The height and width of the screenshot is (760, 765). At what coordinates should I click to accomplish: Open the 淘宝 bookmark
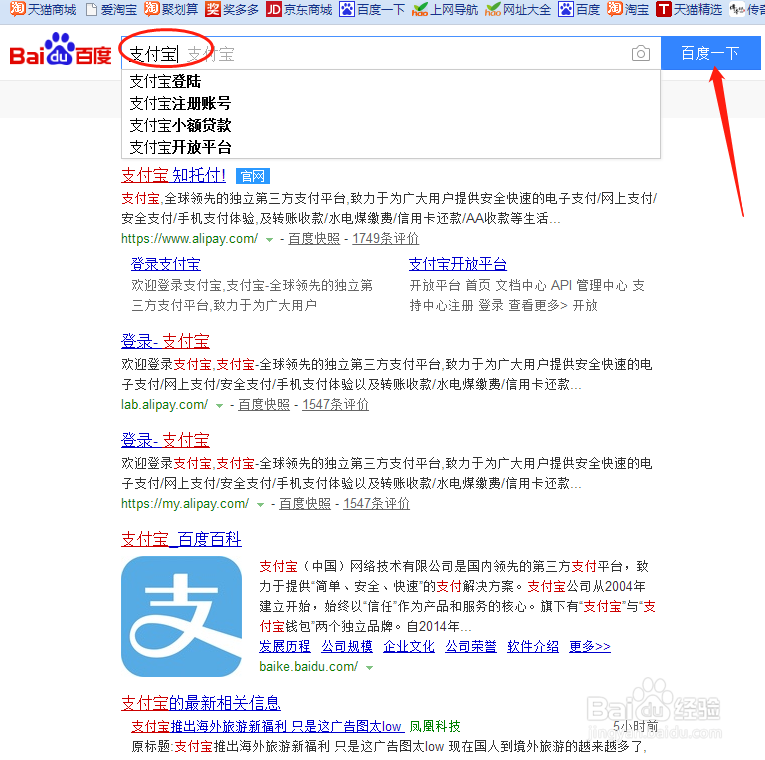coord(628,9)
